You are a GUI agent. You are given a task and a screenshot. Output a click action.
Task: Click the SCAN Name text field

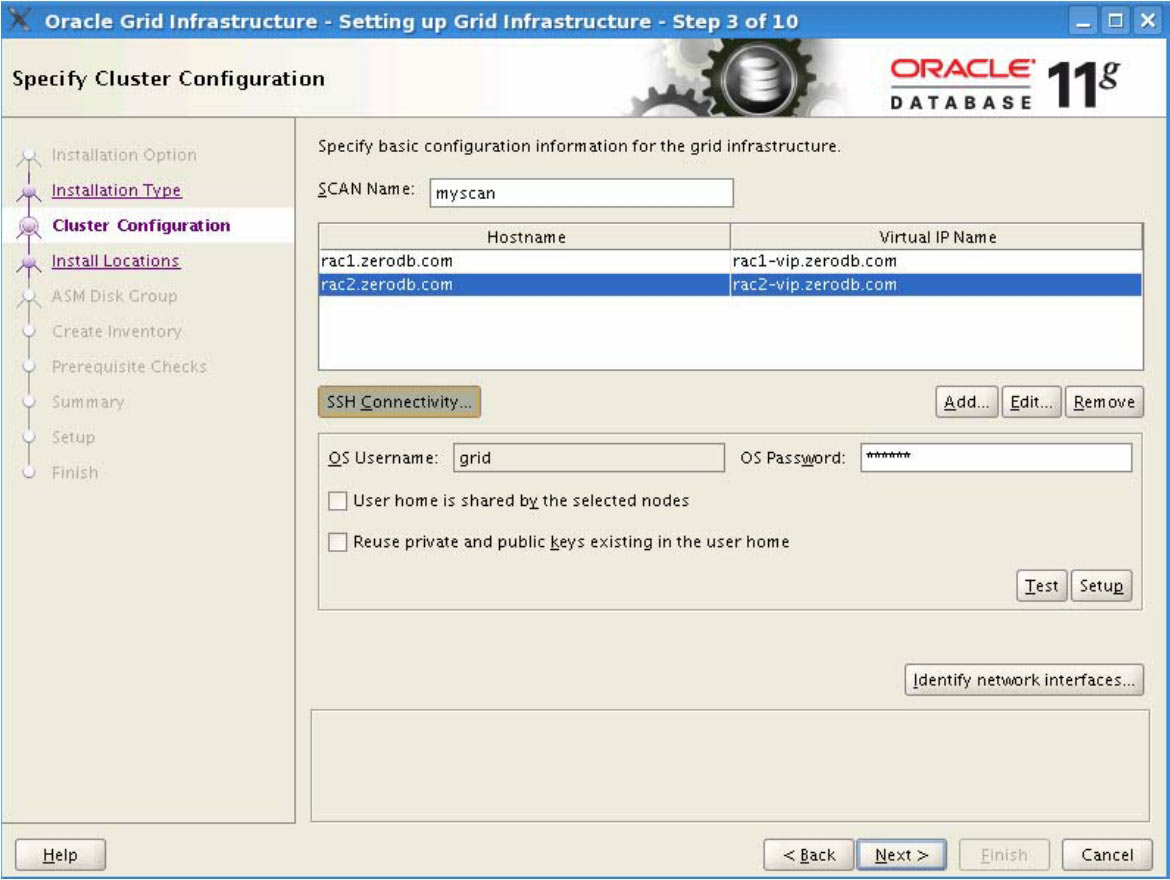(581, 193)
